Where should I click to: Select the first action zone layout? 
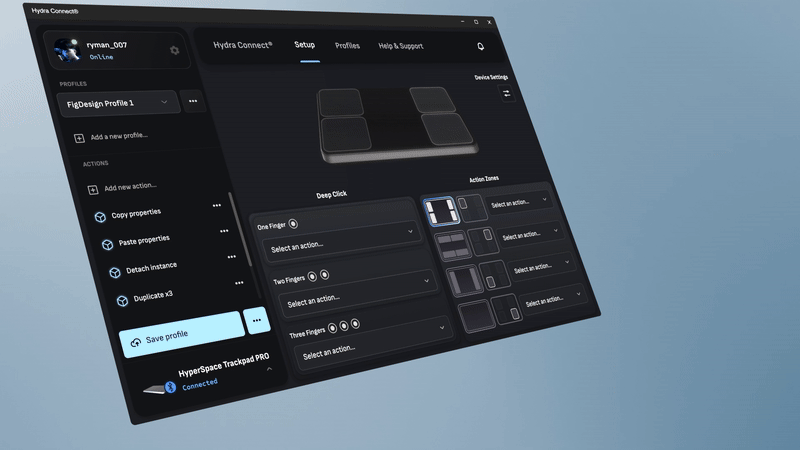pyautogui.click(x=440, y=211)
